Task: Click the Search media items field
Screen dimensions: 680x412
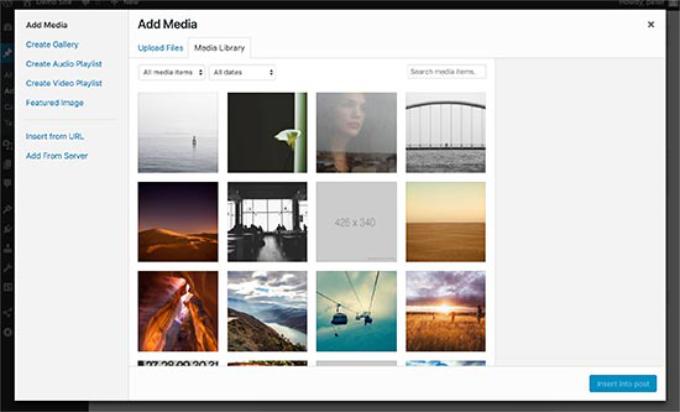Action: coord(446,71)
